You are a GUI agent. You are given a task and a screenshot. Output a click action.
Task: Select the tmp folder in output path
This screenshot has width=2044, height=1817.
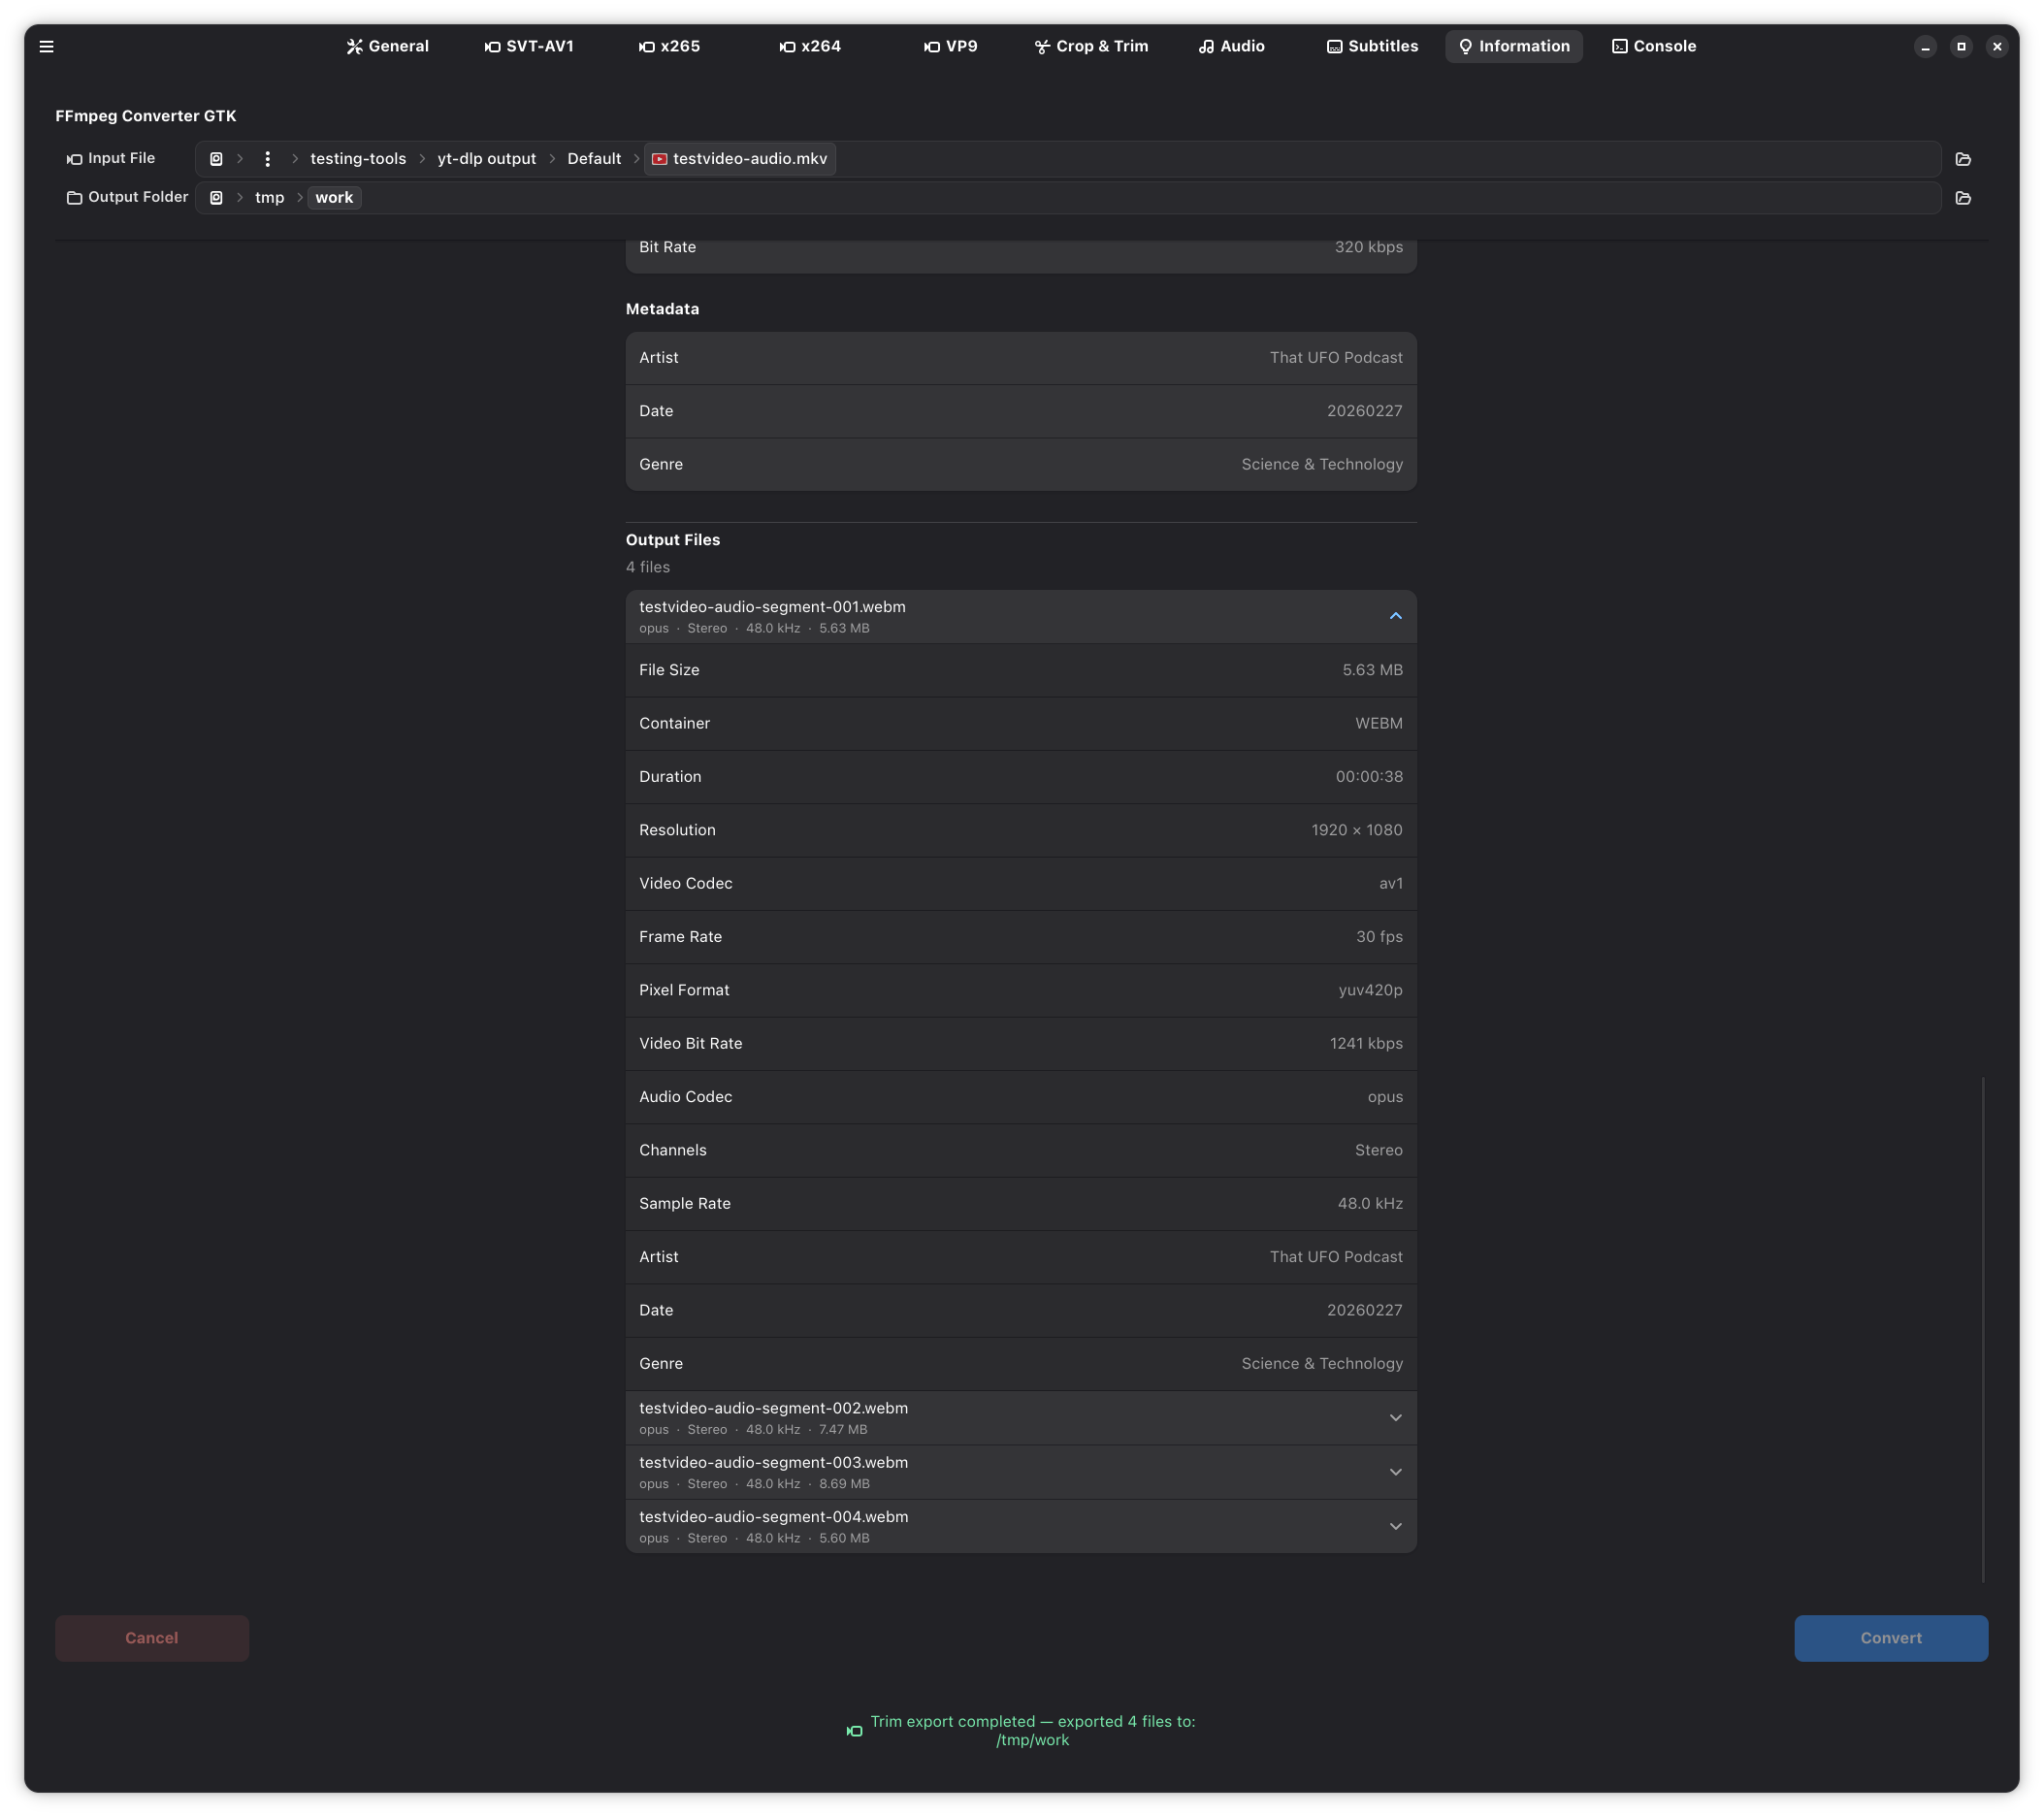[269, 198]
